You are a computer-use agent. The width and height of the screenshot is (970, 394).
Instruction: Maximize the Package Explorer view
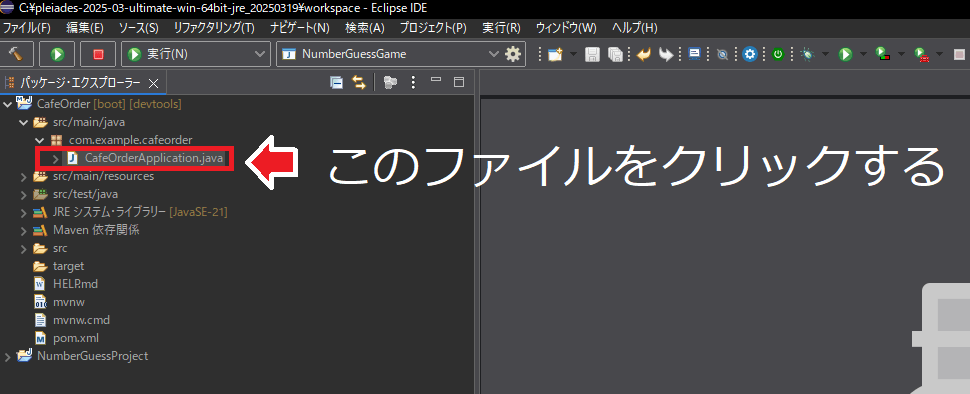[458, 82]
